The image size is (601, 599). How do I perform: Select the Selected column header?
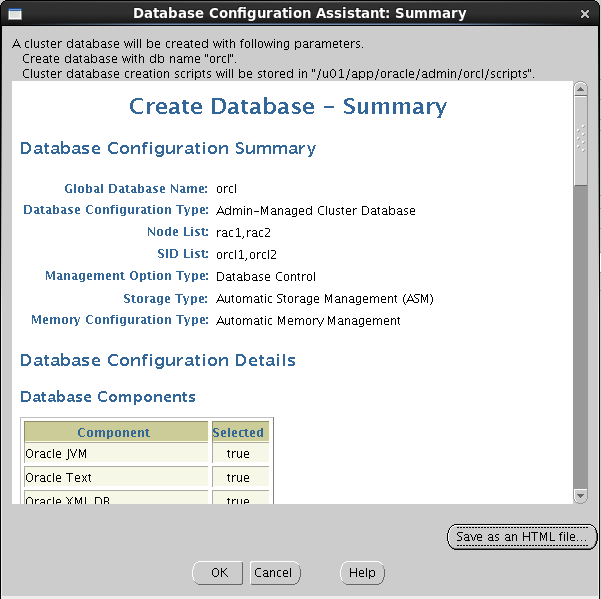(x=240, y=432)
